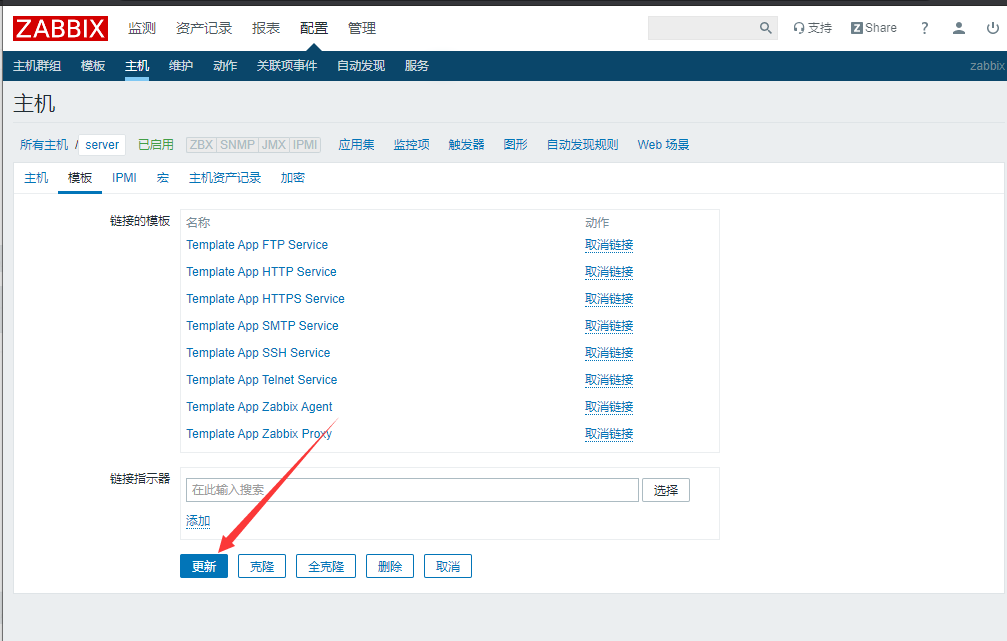
Task: Go to 动作 submenu
Action: pos(225,66)
